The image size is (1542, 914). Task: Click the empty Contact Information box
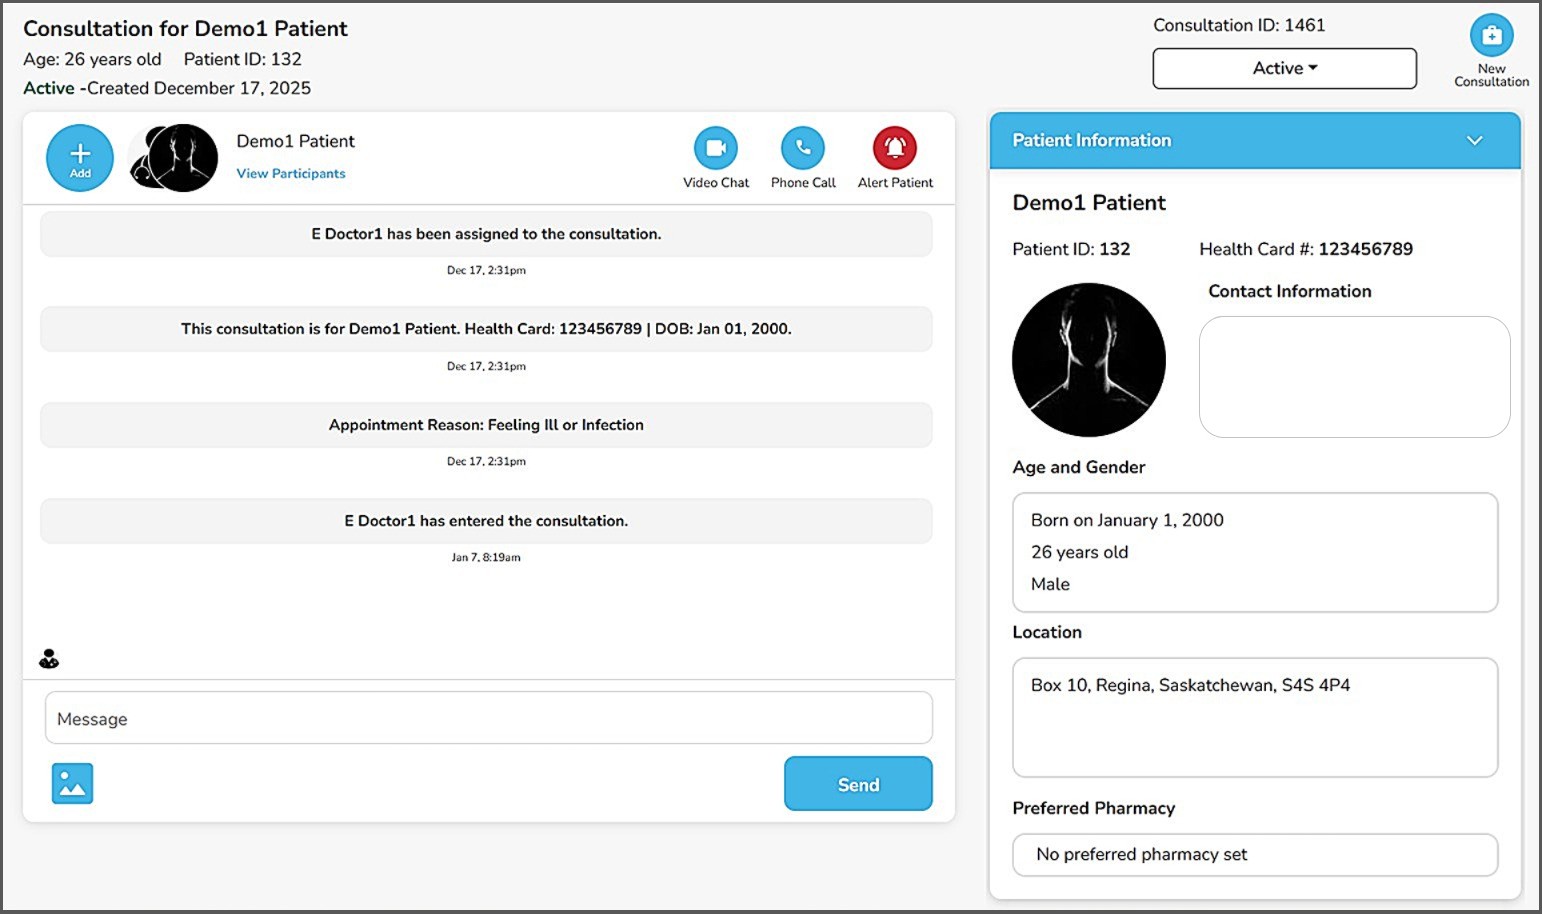tap(1354, 377)
